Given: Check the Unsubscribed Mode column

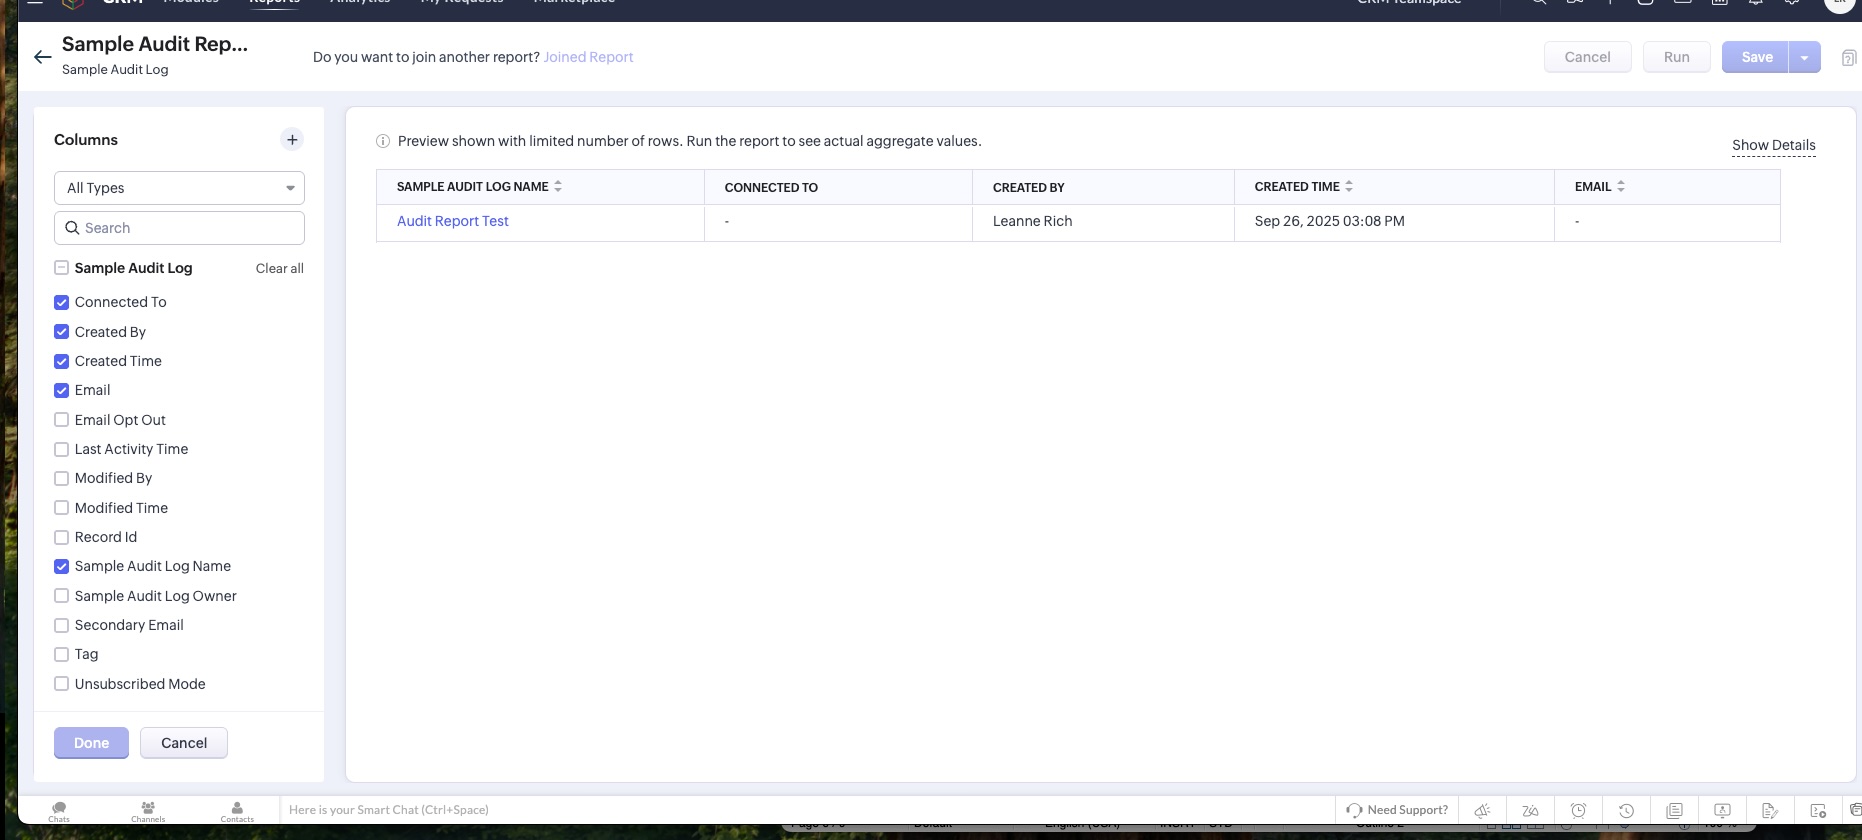Looking at the screenshot, I should (61, 684).
